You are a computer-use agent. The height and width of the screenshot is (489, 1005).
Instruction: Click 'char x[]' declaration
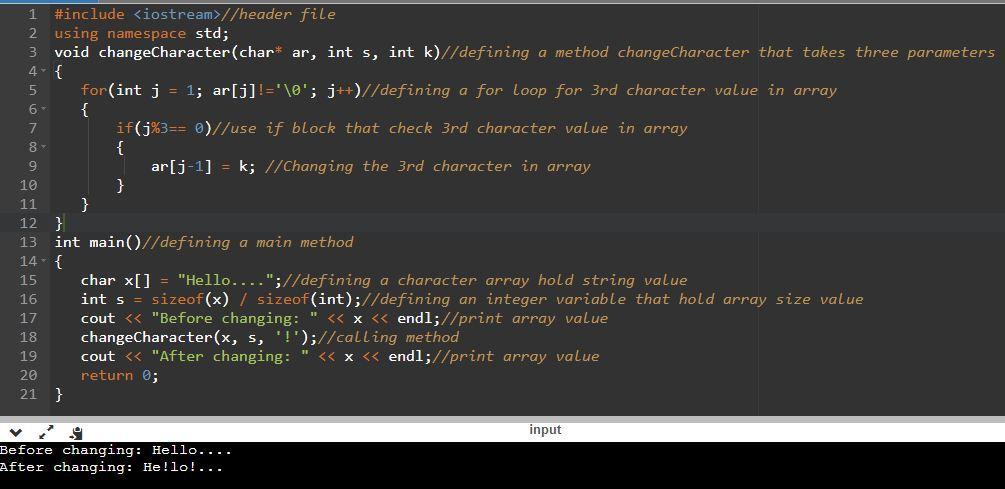tap(115, 280)
